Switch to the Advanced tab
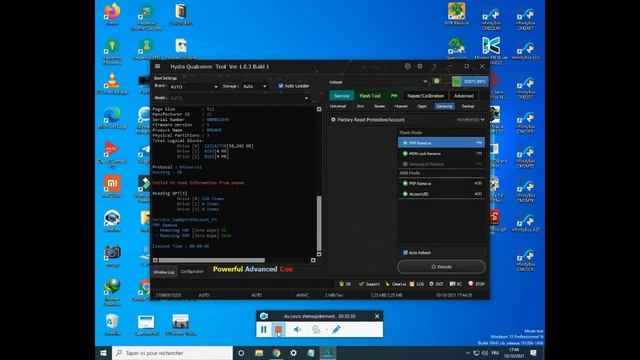The width and height of the screenshot is (640, 360). point(464,96)
